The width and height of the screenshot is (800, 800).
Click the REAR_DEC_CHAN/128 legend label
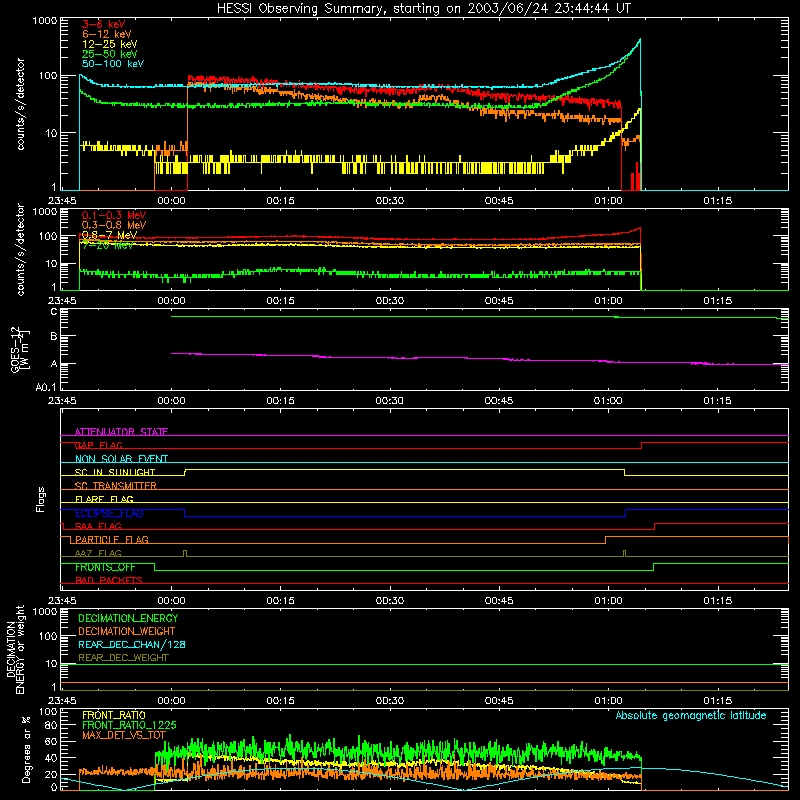click(132, 645)
